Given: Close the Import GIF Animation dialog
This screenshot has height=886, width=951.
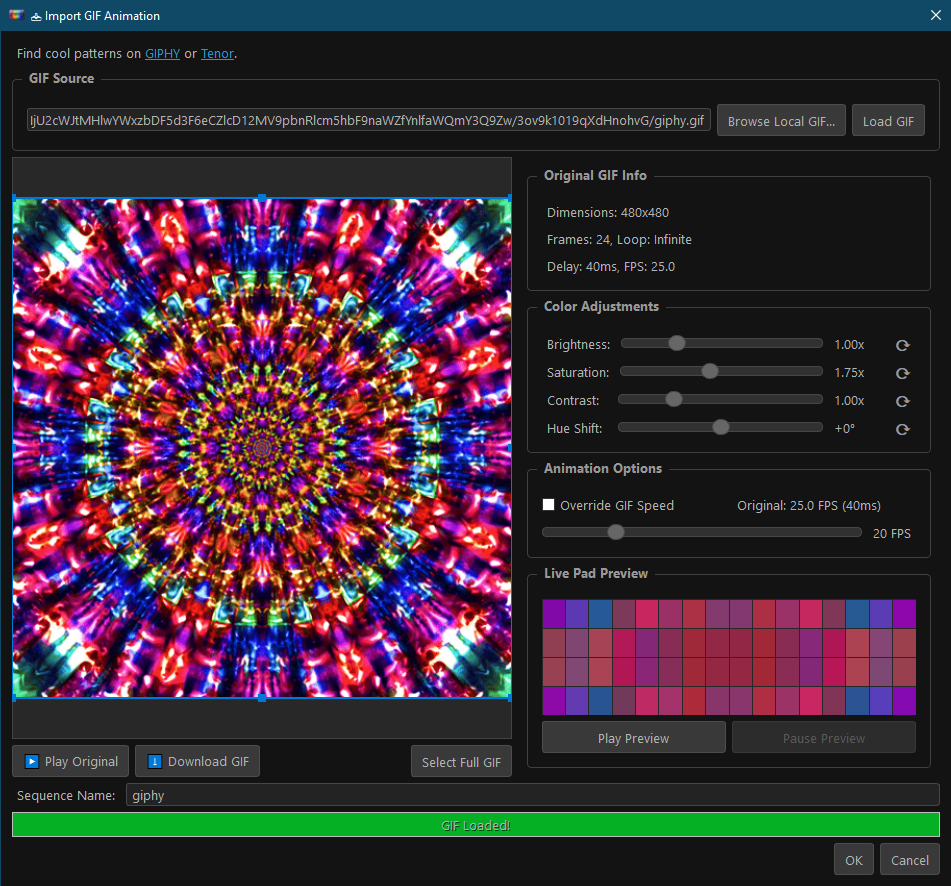Looking at the screenshot, I should point(934,16).
